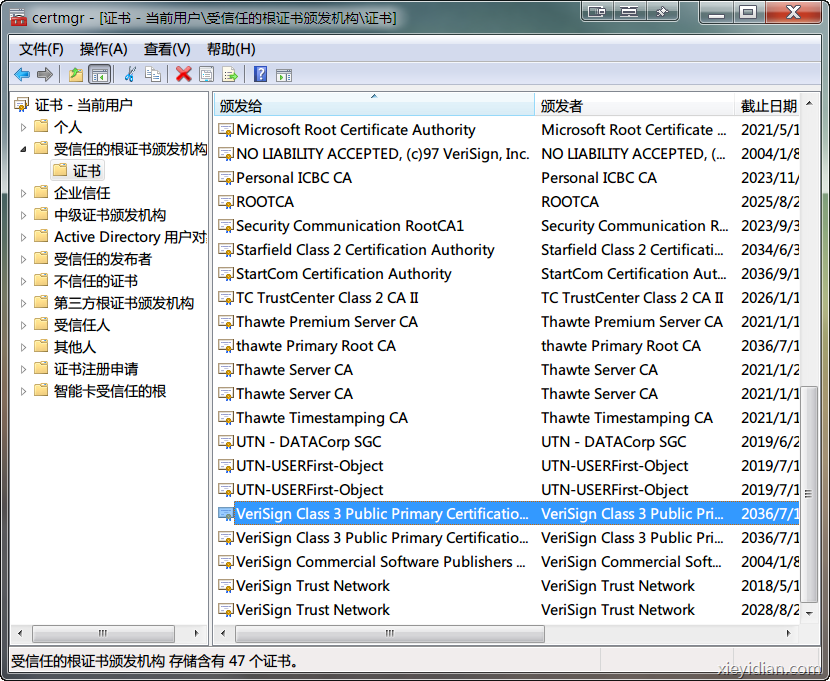Click certificate icon beside UTN - DATACorp SGC

(226, 442)
